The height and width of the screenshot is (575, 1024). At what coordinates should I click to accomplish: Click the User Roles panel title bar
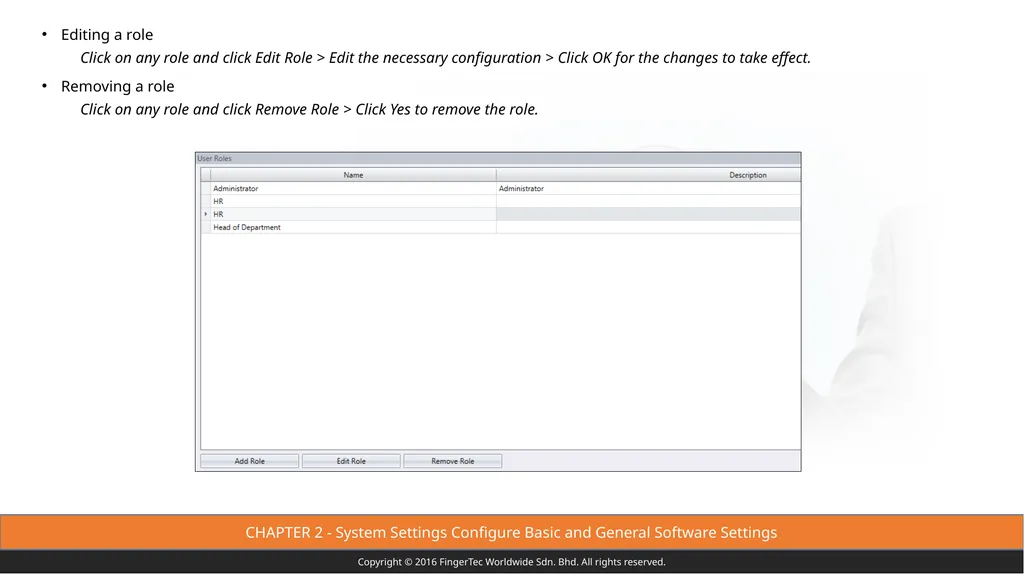(498, 159)
